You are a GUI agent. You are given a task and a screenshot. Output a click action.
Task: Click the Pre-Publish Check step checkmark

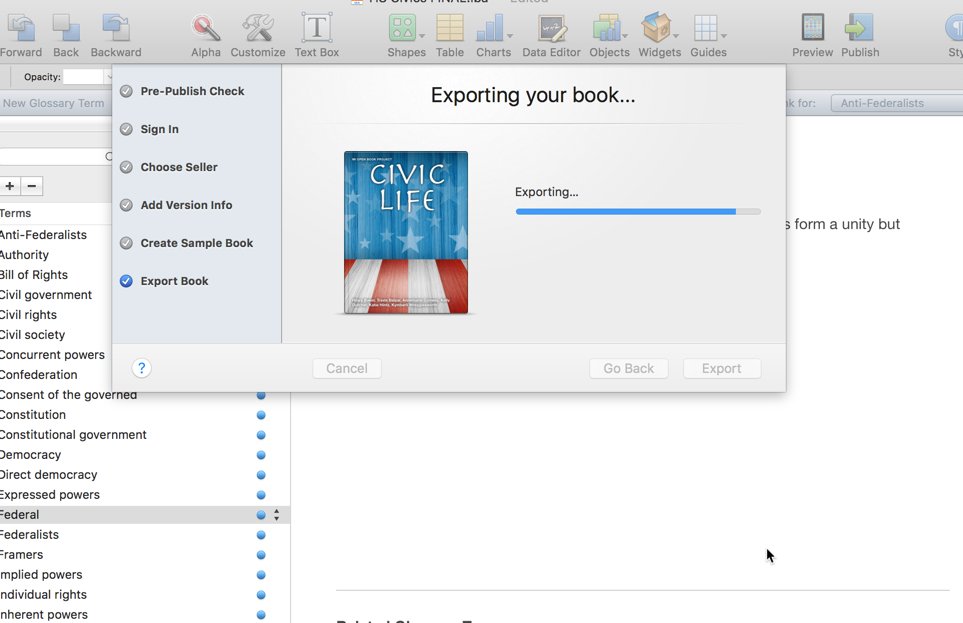[x=126, y=91]
